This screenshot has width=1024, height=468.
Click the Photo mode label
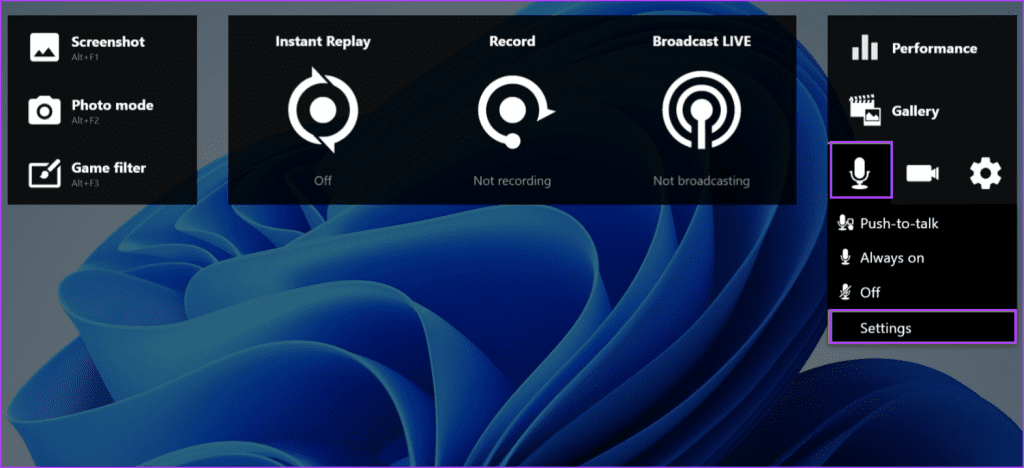(112, 105)
